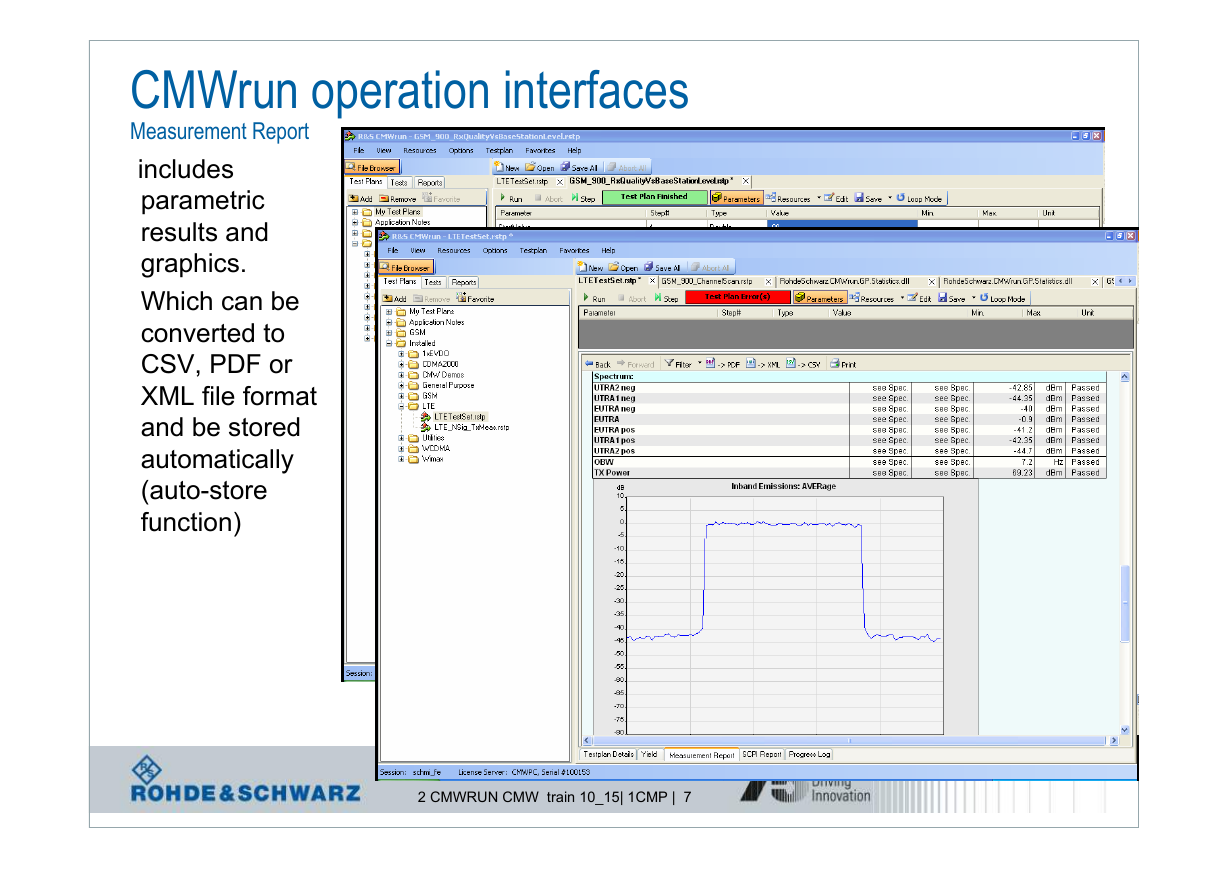Viewport: 1228px width, 869px height.
Task: Switch to Testplan Details tab
Action: coord(608,754)
